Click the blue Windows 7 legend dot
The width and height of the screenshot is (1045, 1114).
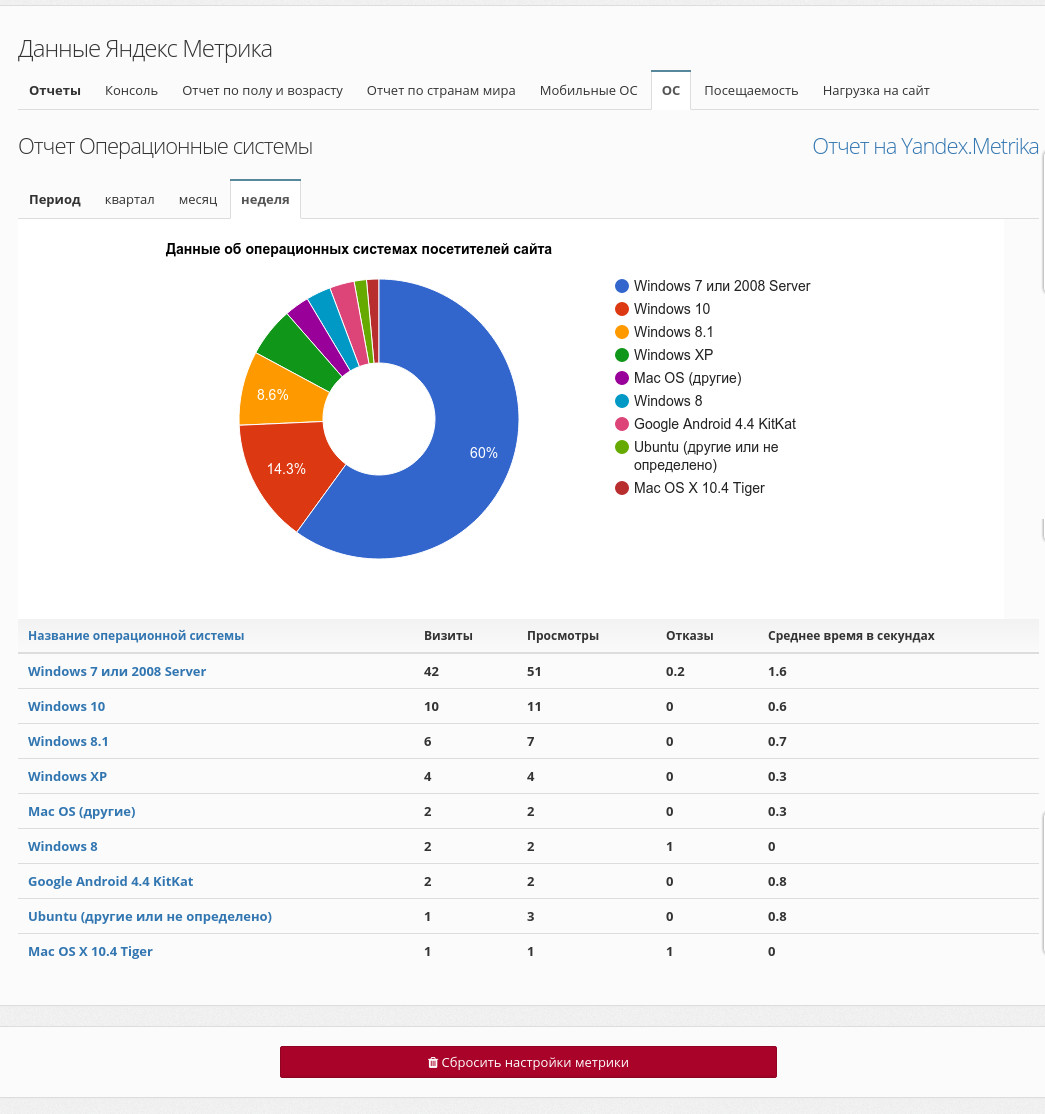[622, 286]
